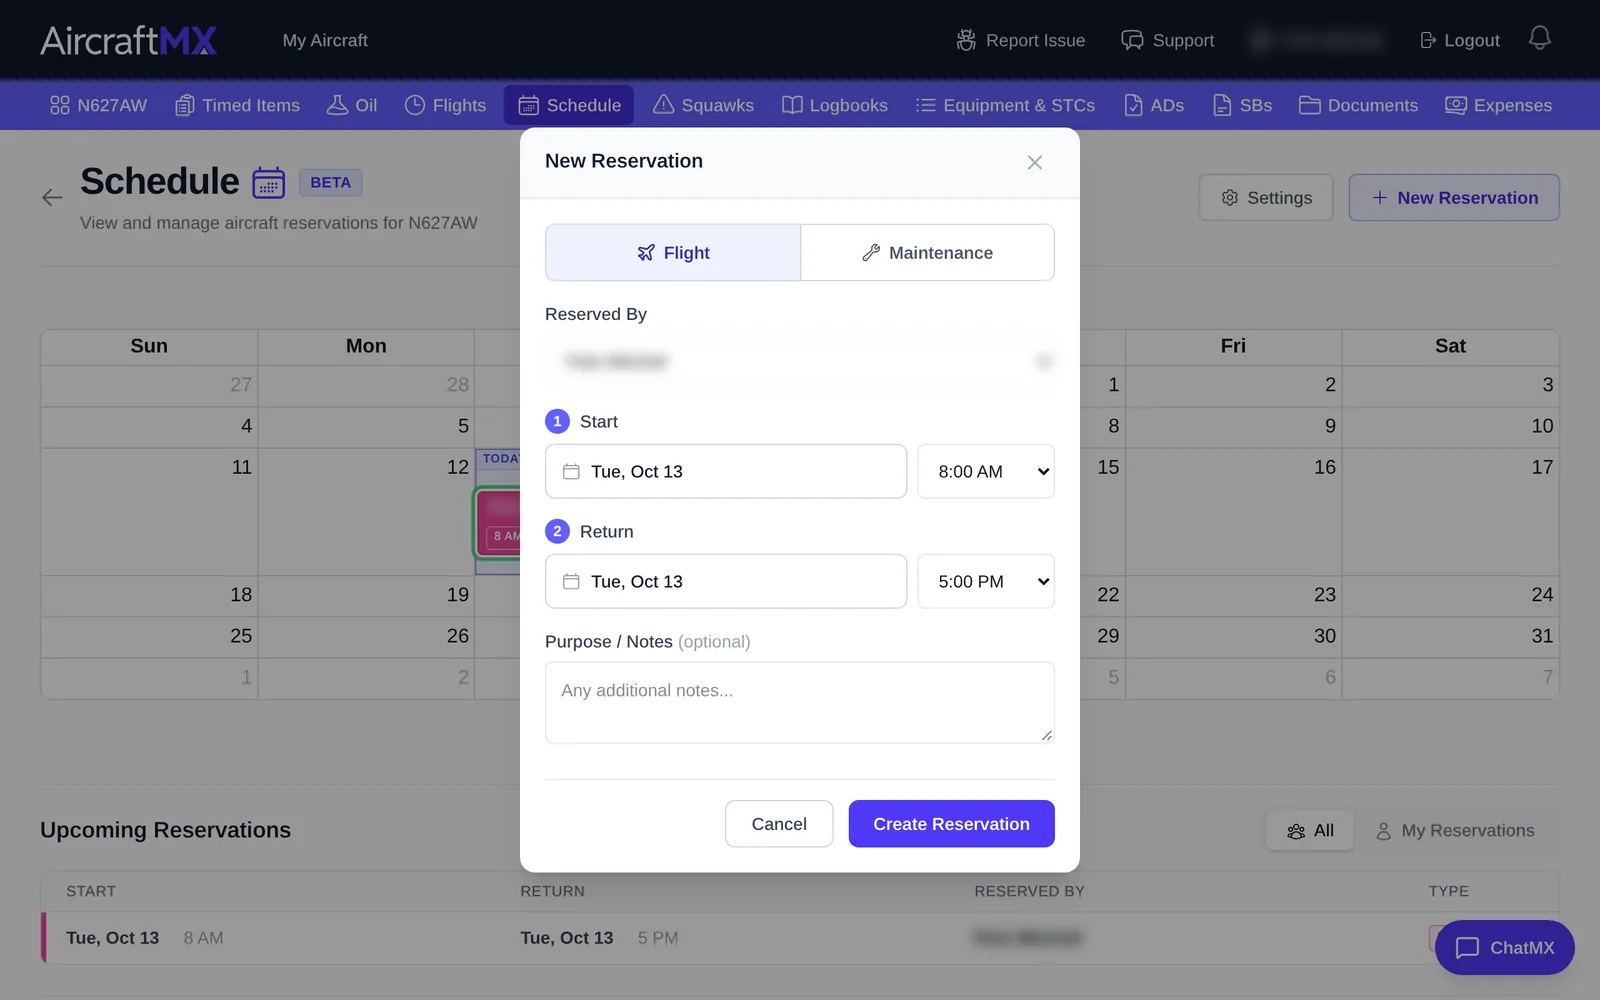
Task: Open the Expenses tab
Action: pos(1498,105)
